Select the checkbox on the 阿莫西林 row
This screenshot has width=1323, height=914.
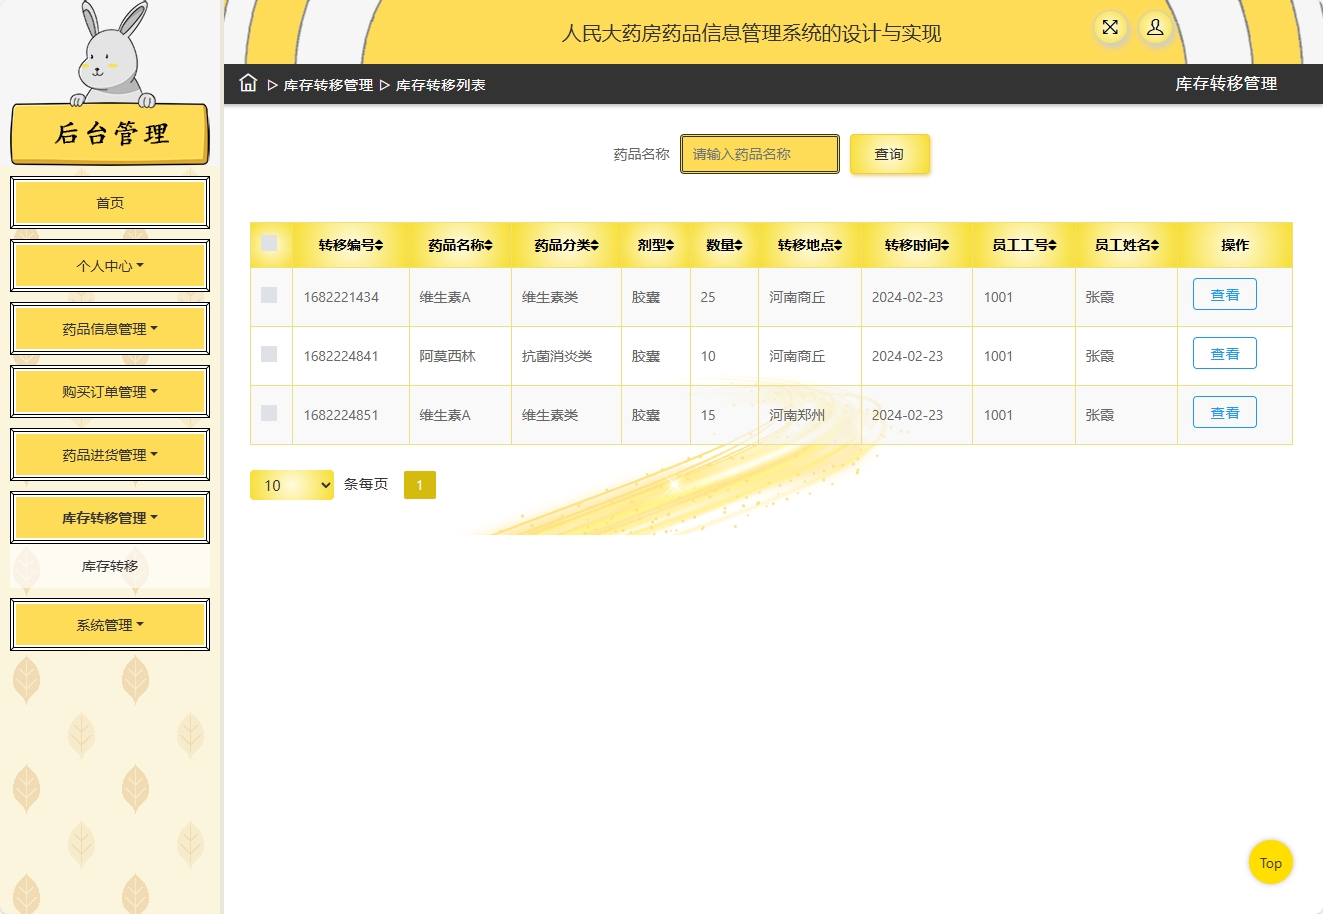pyautogui.click(x=270, y=355)
